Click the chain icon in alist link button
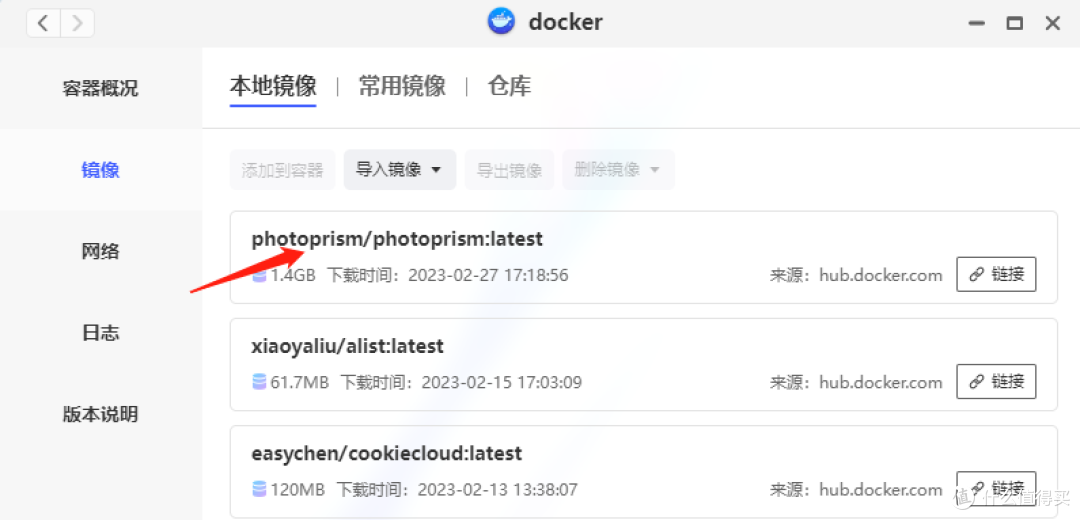The width and height of the screenshot is (1080, 520). coord(976,382)
